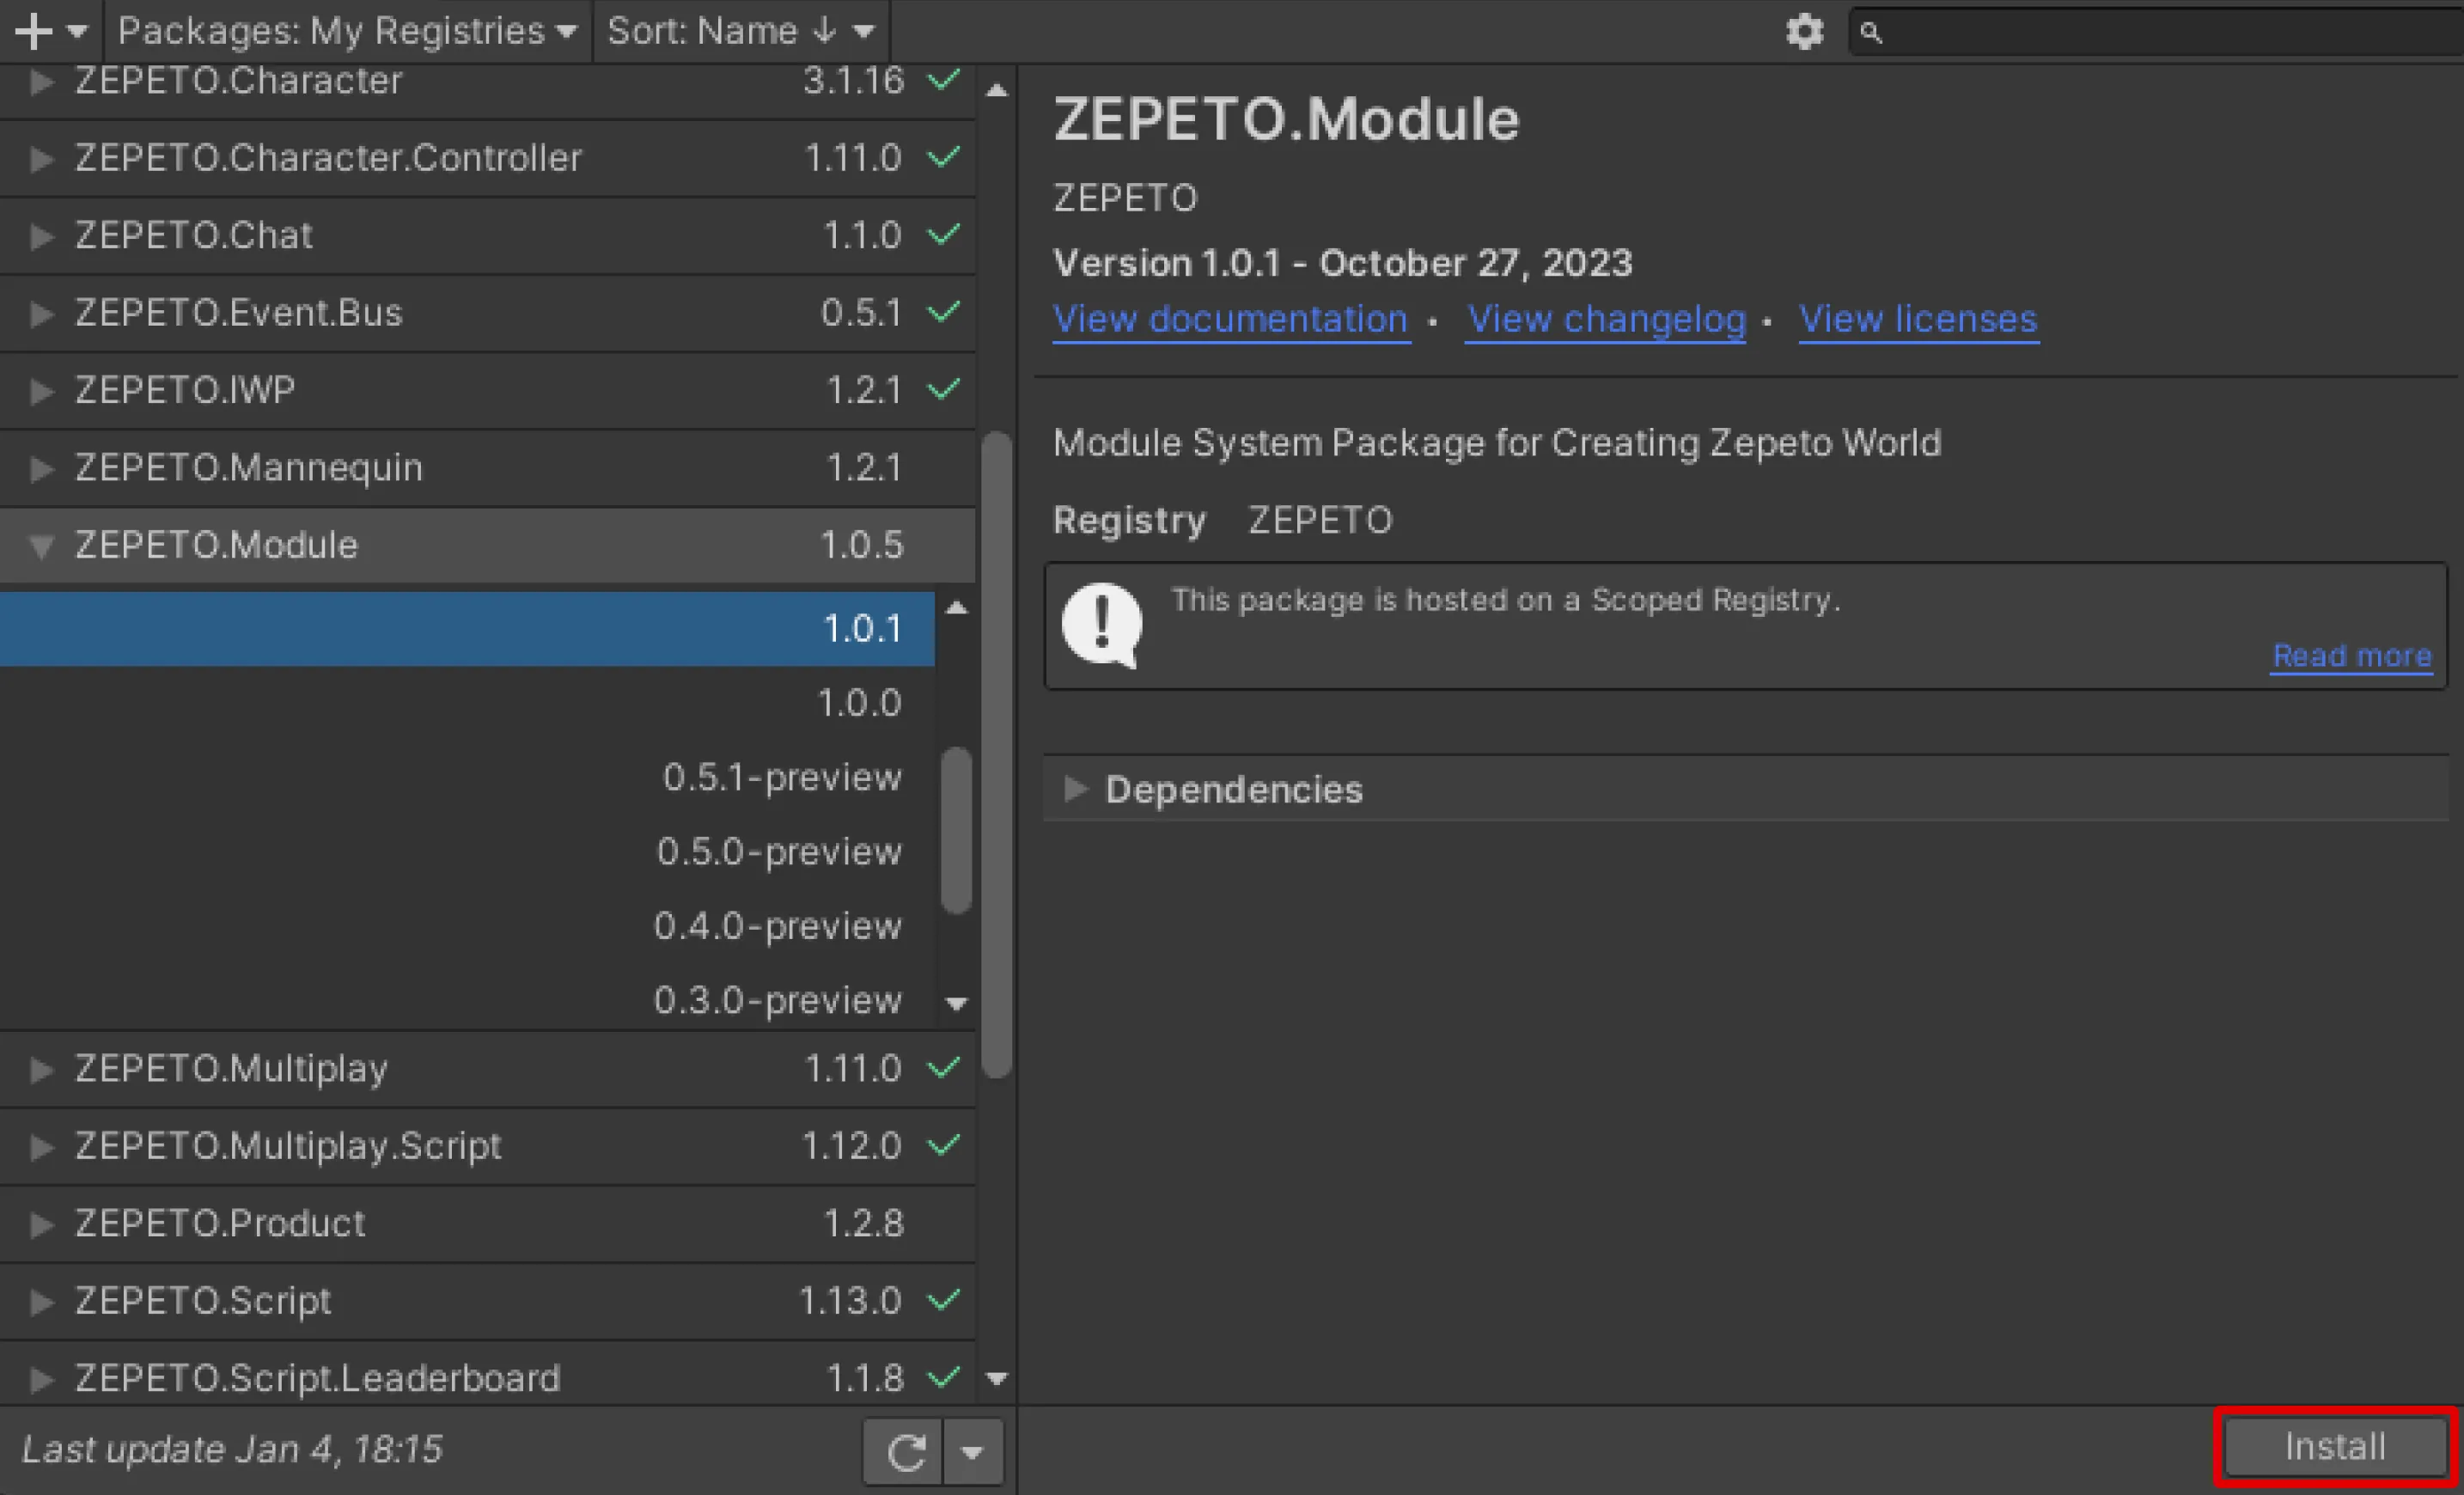Viewport: 2464px width, 1495px height.
Task: Click the version list scroll-up arrow
Action: click(957, 608)
